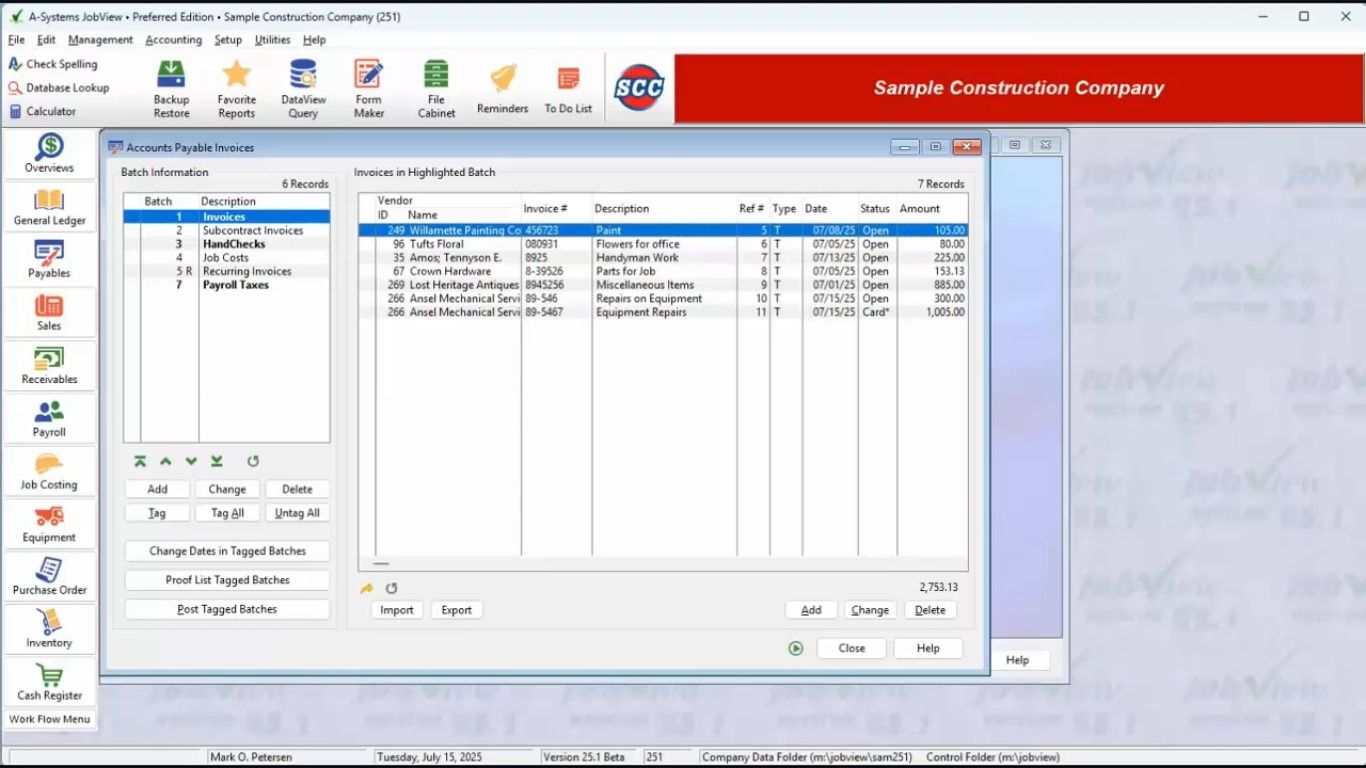Open the Form Maker
The width and height of the screenshot is (1366, 768).
tap(369, 88)
